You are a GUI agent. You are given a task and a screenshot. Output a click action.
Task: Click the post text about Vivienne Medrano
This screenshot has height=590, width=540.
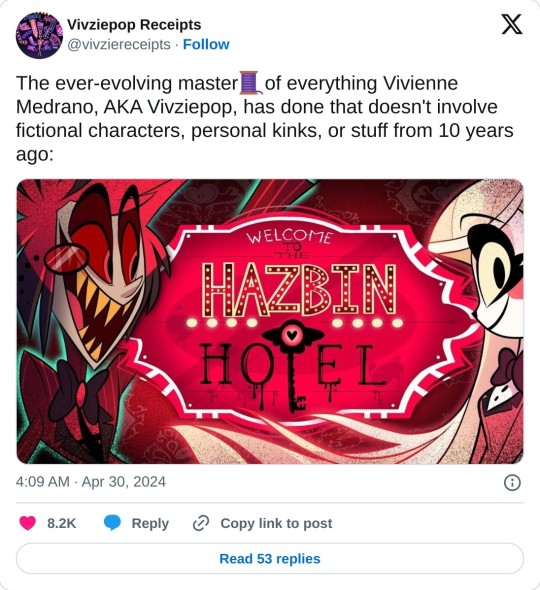pos(265,119)
